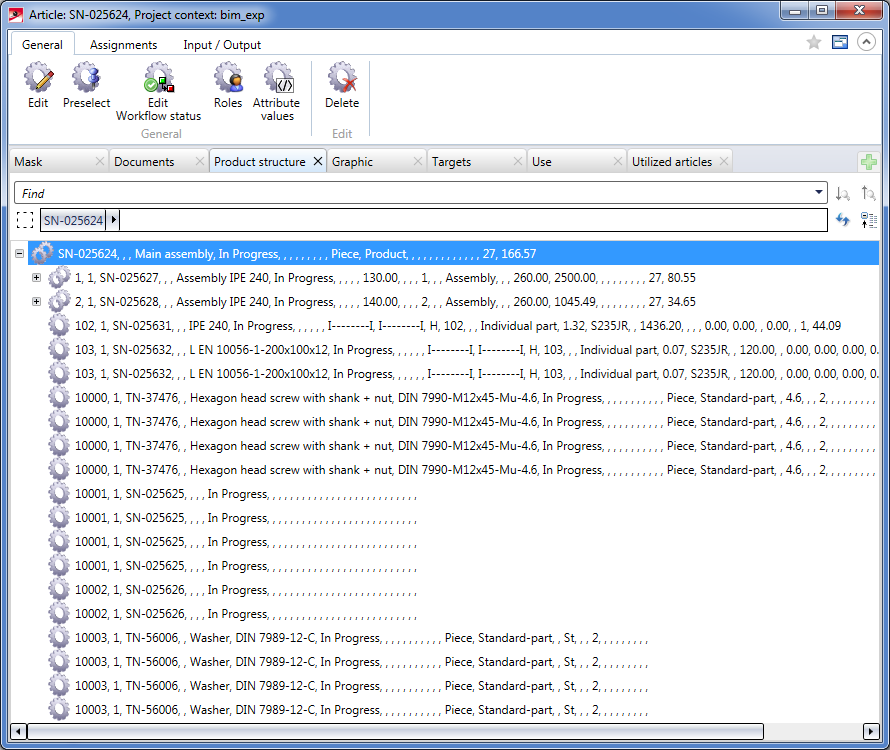Close the Targets tab
890x750 pixels.
click(518, 161)
